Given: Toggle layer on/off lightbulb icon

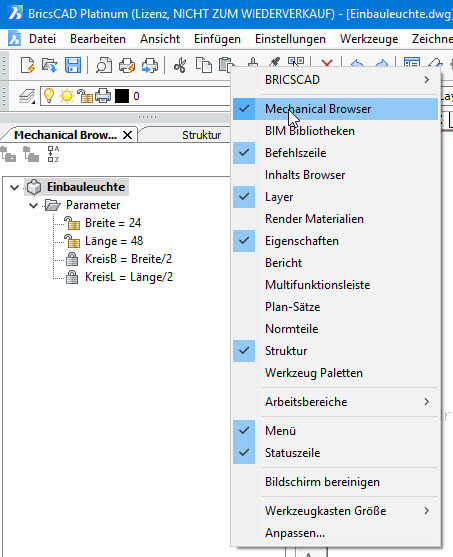Looking at the screenshot, I should click(49, 96).
